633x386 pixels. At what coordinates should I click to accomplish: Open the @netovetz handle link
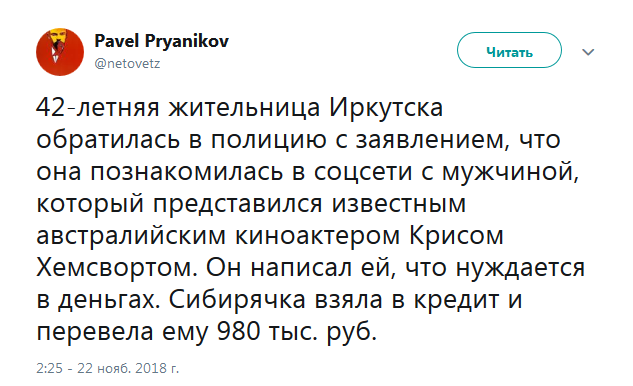point(127,64)
